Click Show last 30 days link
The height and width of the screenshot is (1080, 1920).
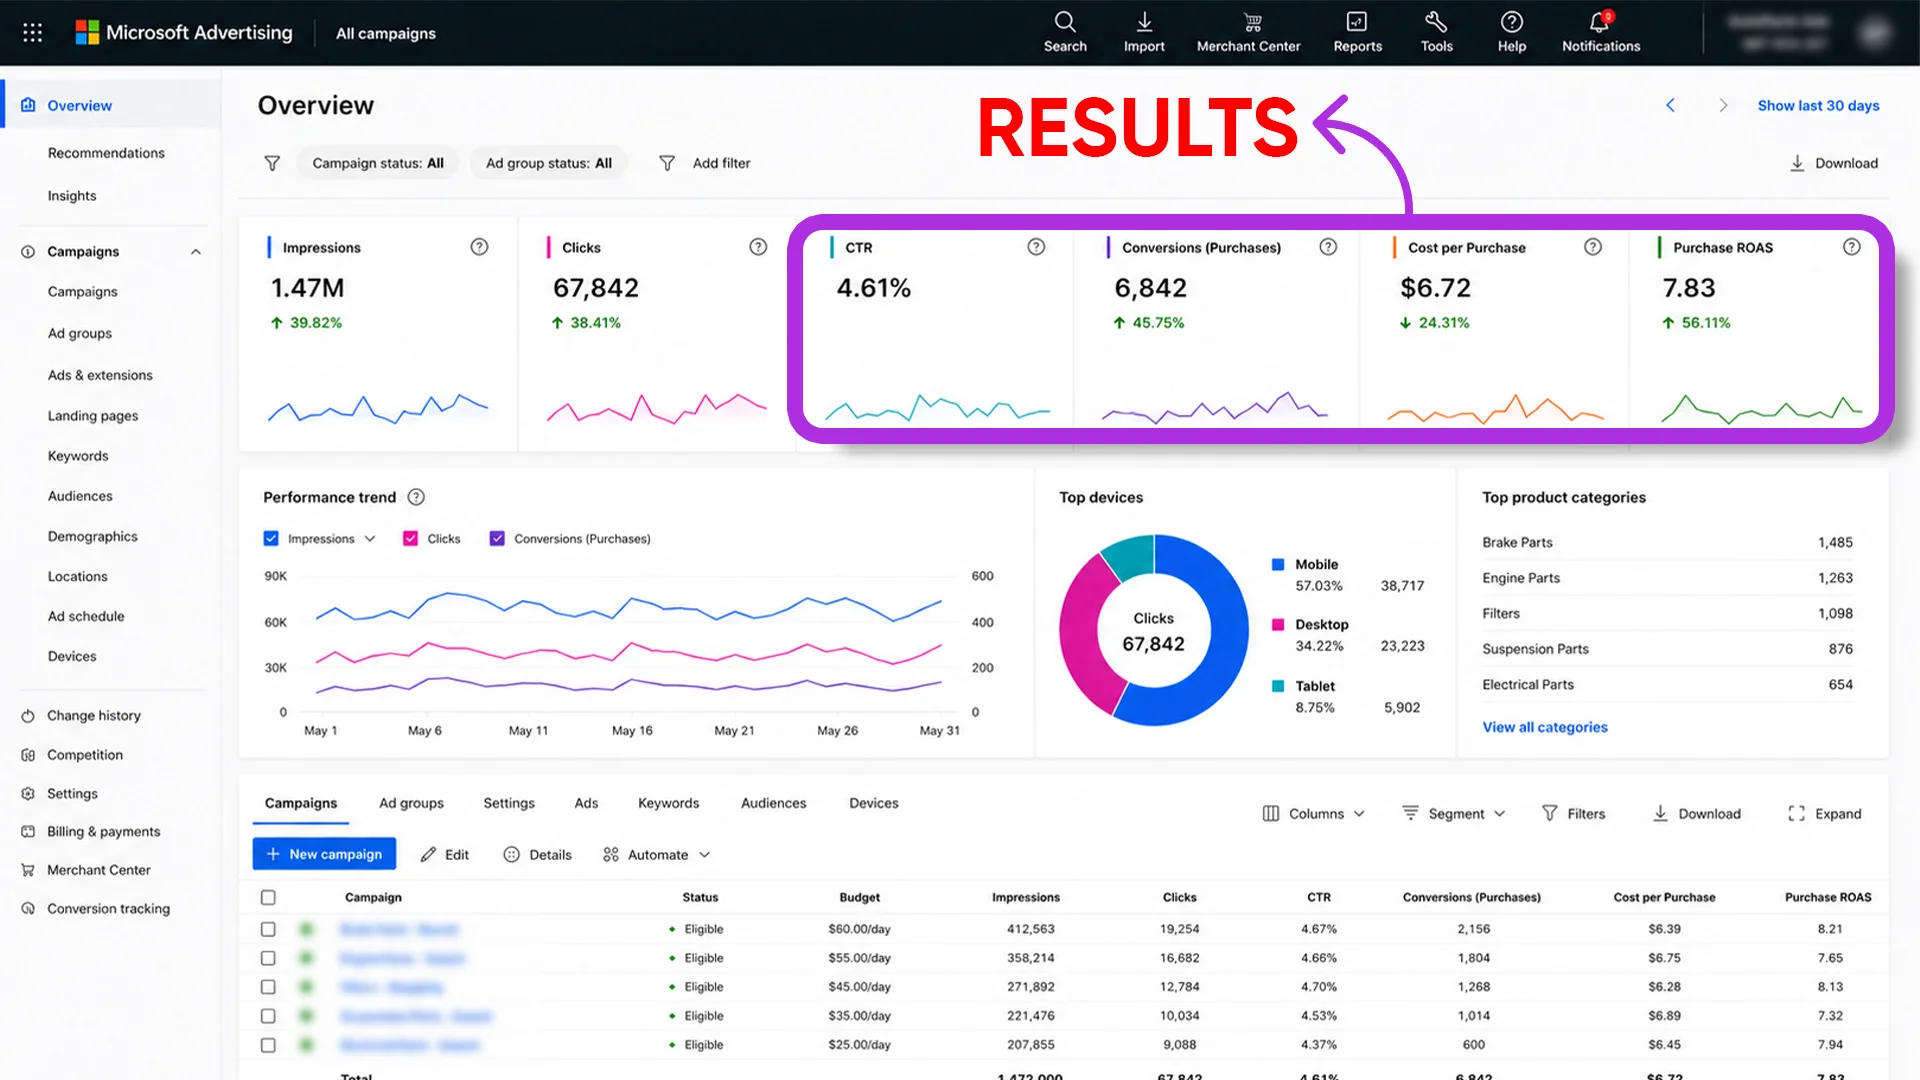click(1818, 105)
